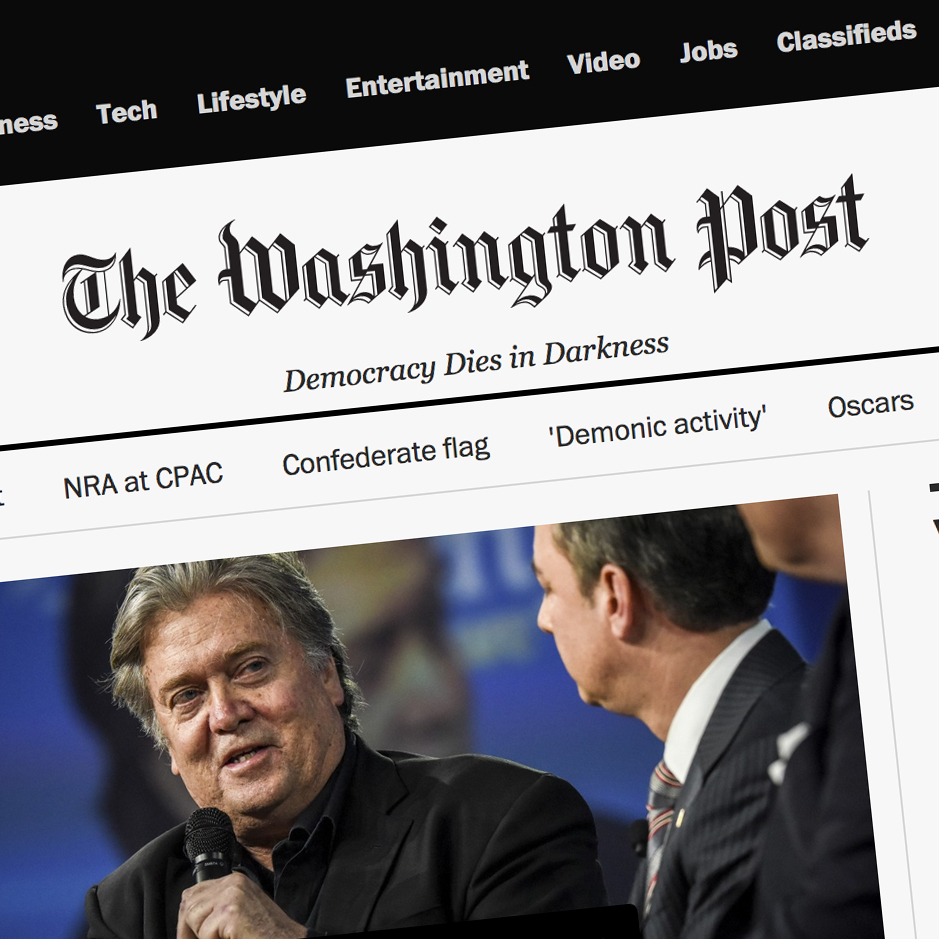Screen dimensions: 939x939
Task: Visit the Jobs page
Action: (x=708, y=51)
